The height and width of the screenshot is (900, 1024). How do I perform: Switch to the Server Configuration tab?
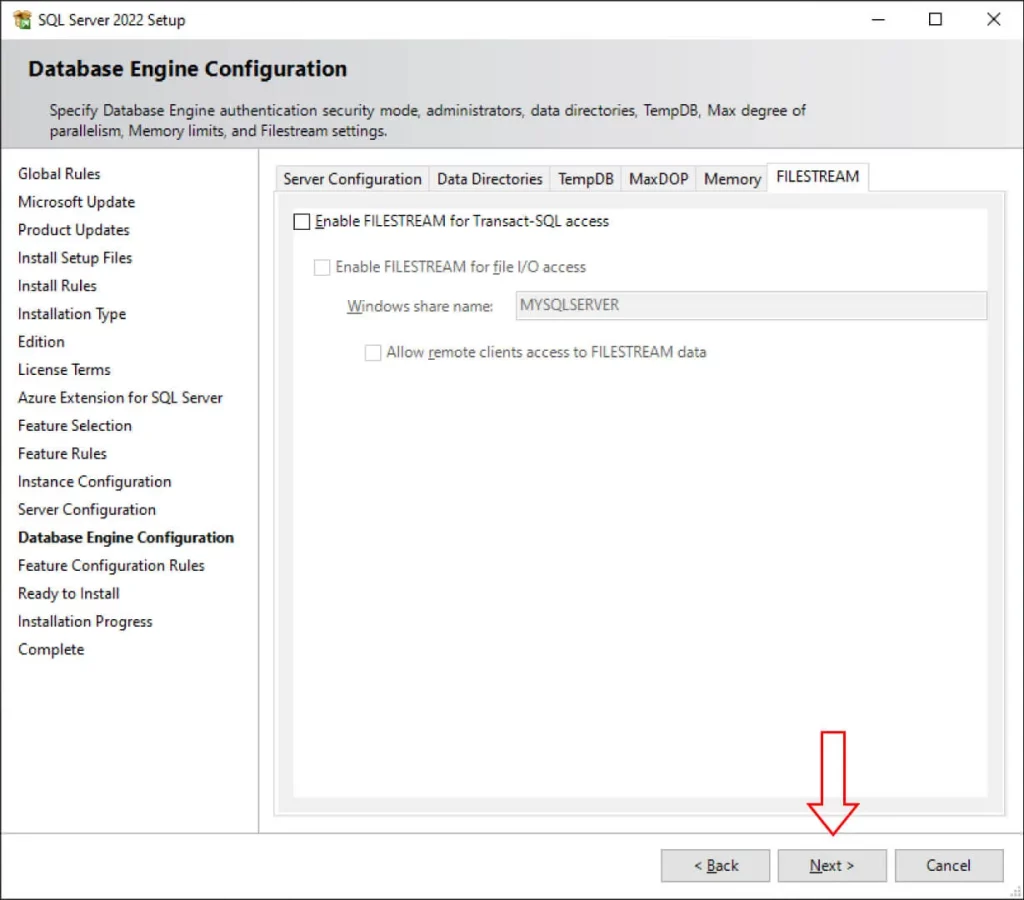(x=351, y=178)
